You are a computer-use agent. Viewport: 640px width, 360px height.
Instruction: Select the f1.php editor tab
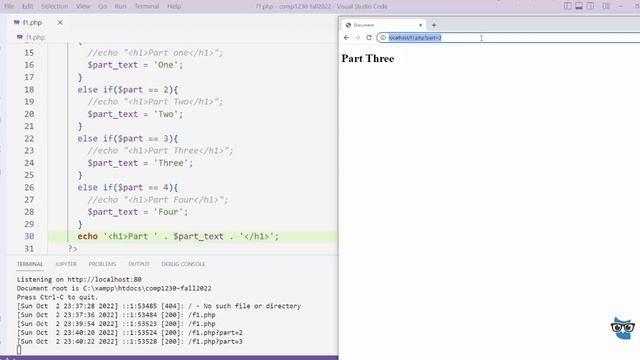click(32, 22)
